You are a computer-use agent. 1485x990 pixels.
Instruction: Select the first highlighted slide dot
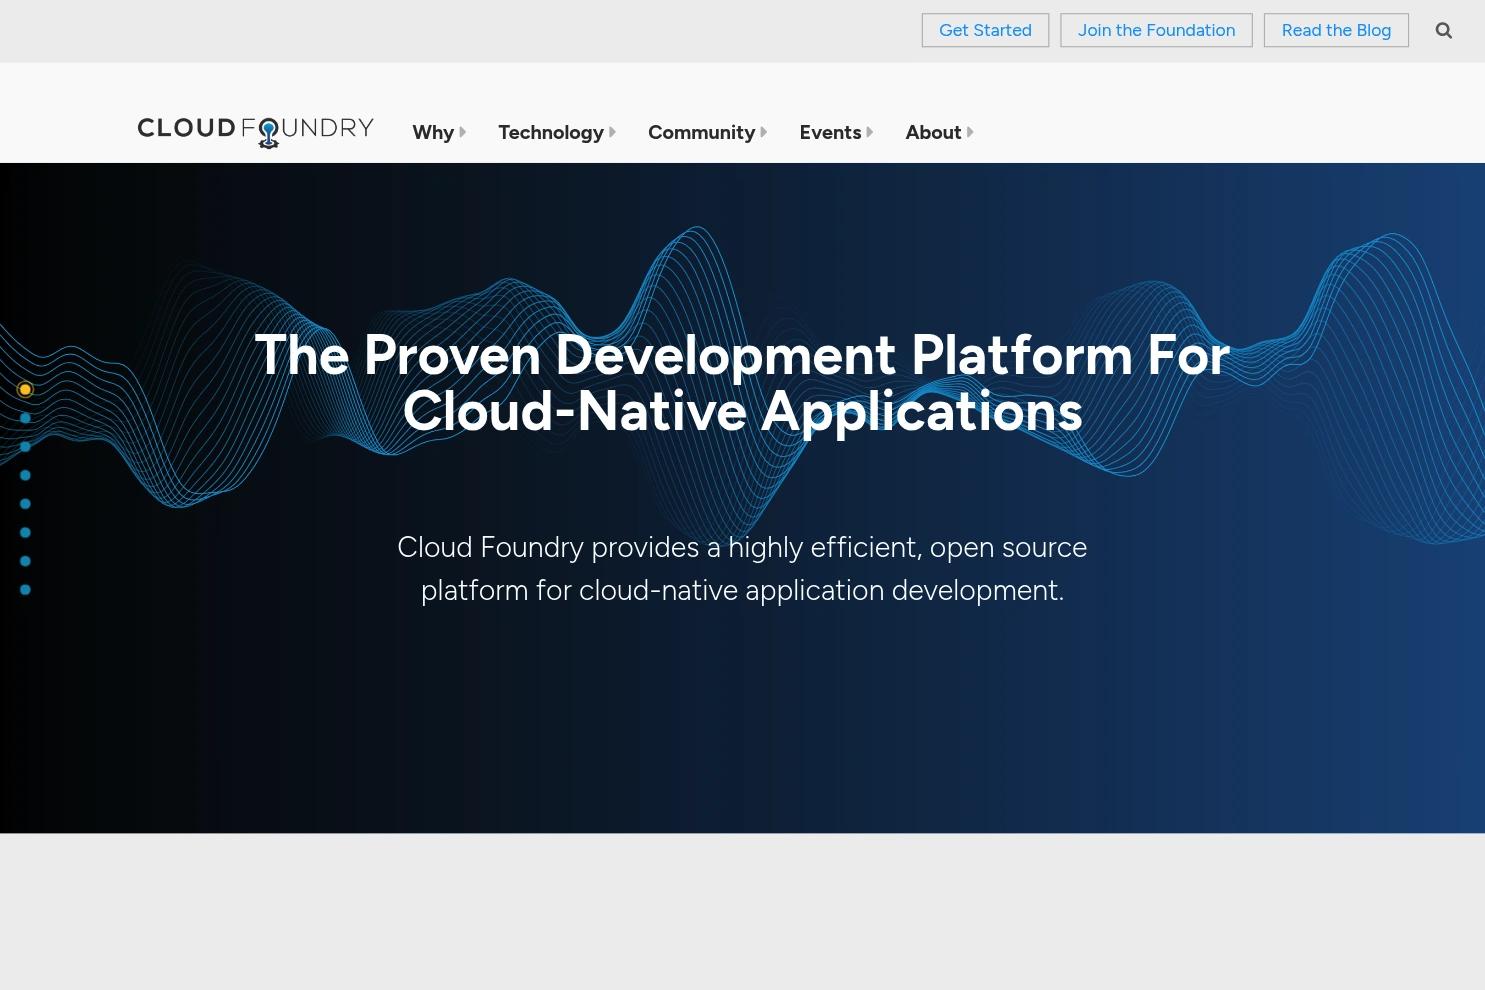coord(25,389)
